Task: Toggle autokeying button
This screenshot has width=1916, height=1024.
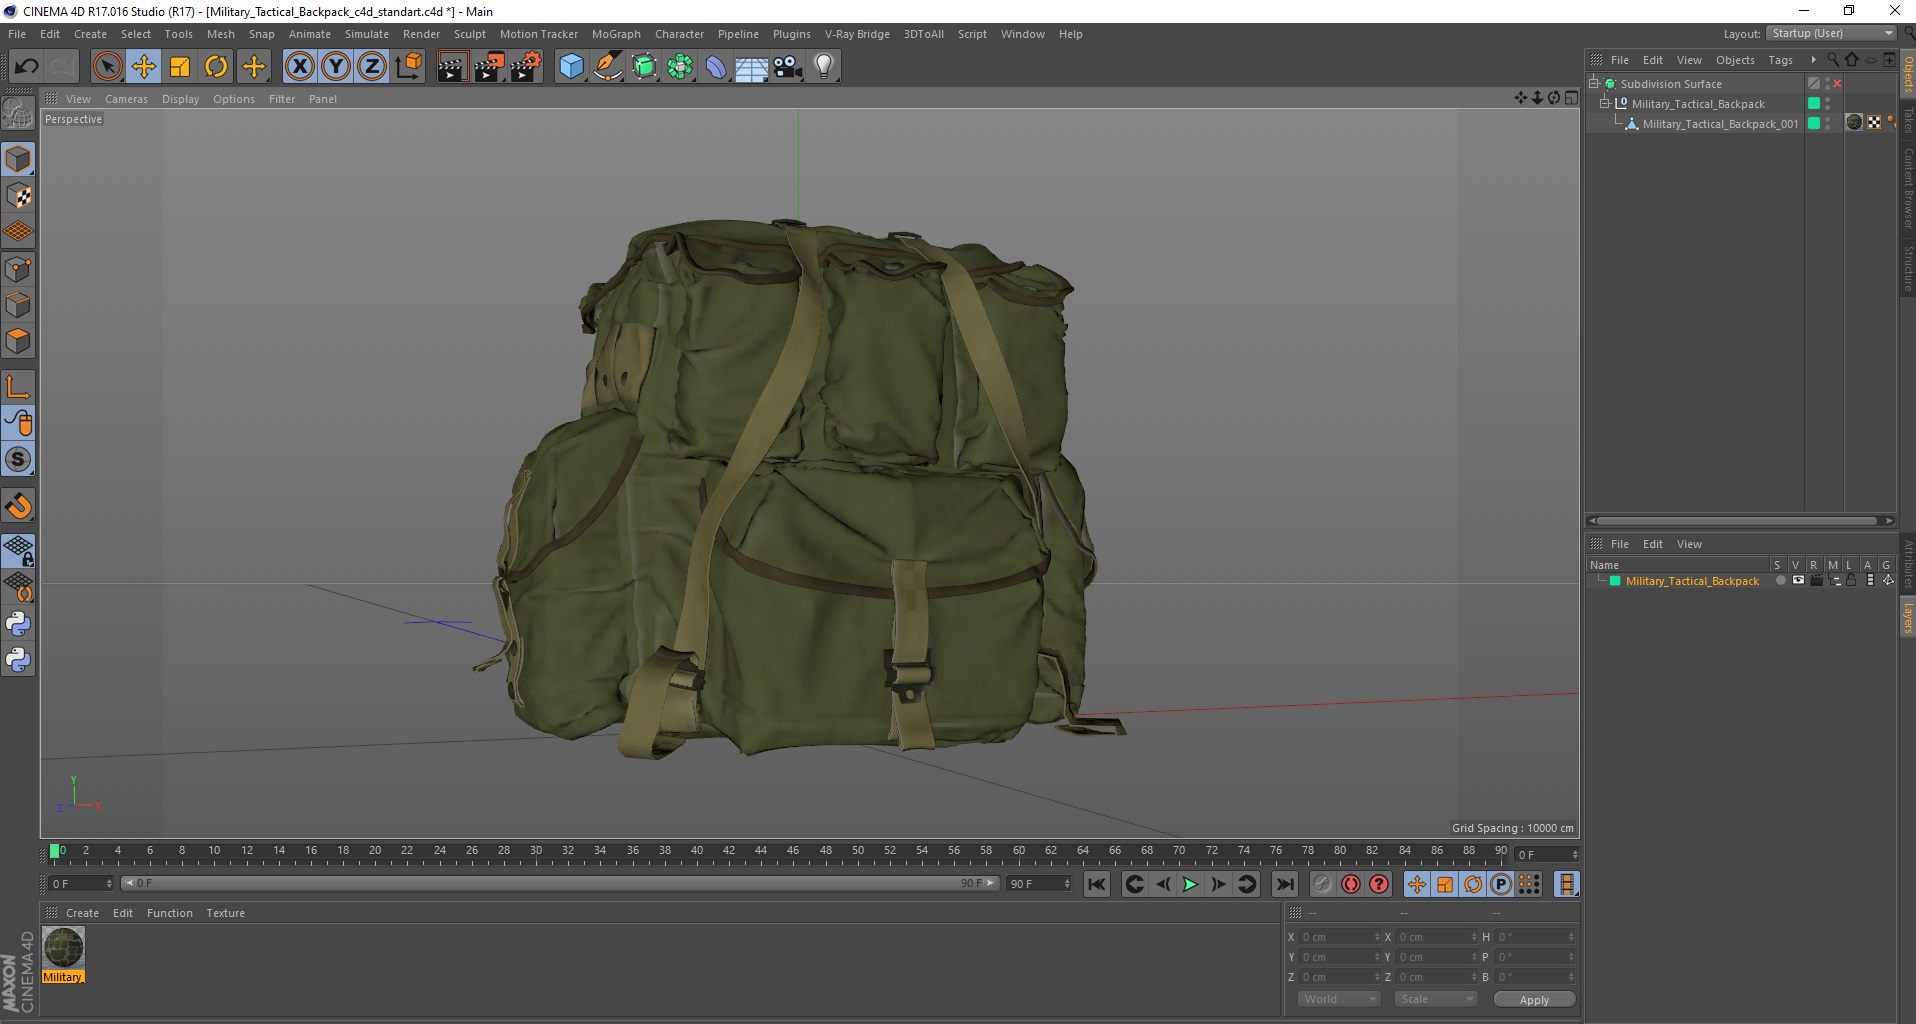Action: point(1351,884)
